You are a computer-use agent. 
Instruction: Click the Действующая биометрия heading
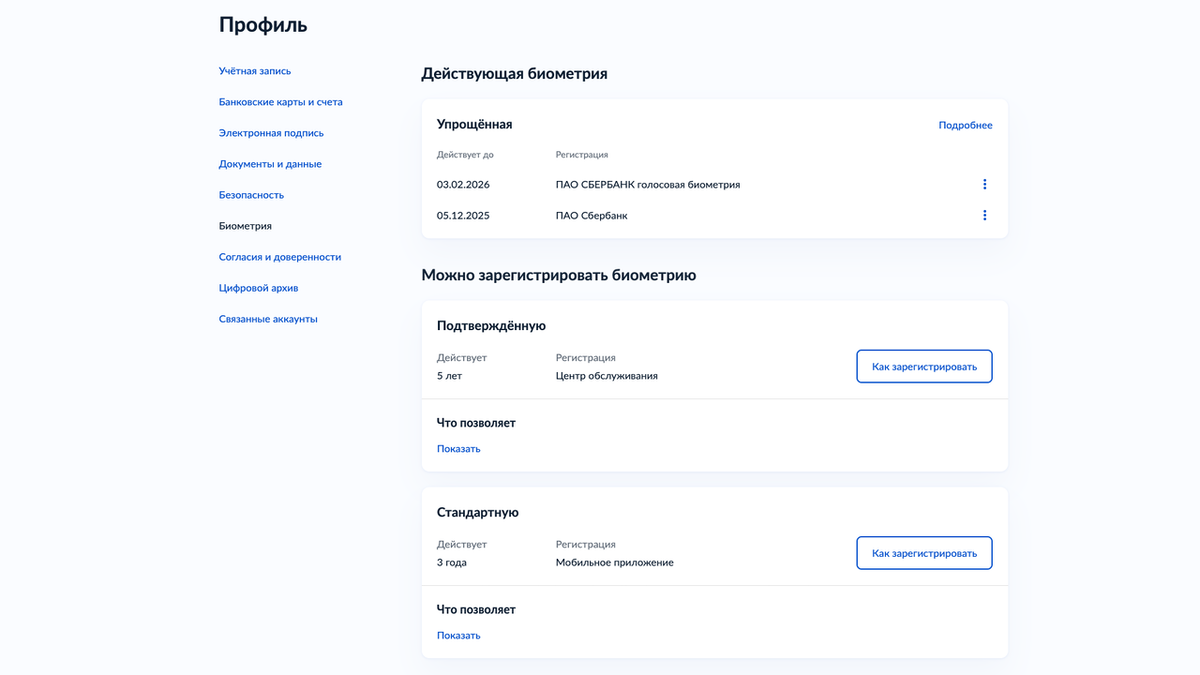tap(514, 74)
